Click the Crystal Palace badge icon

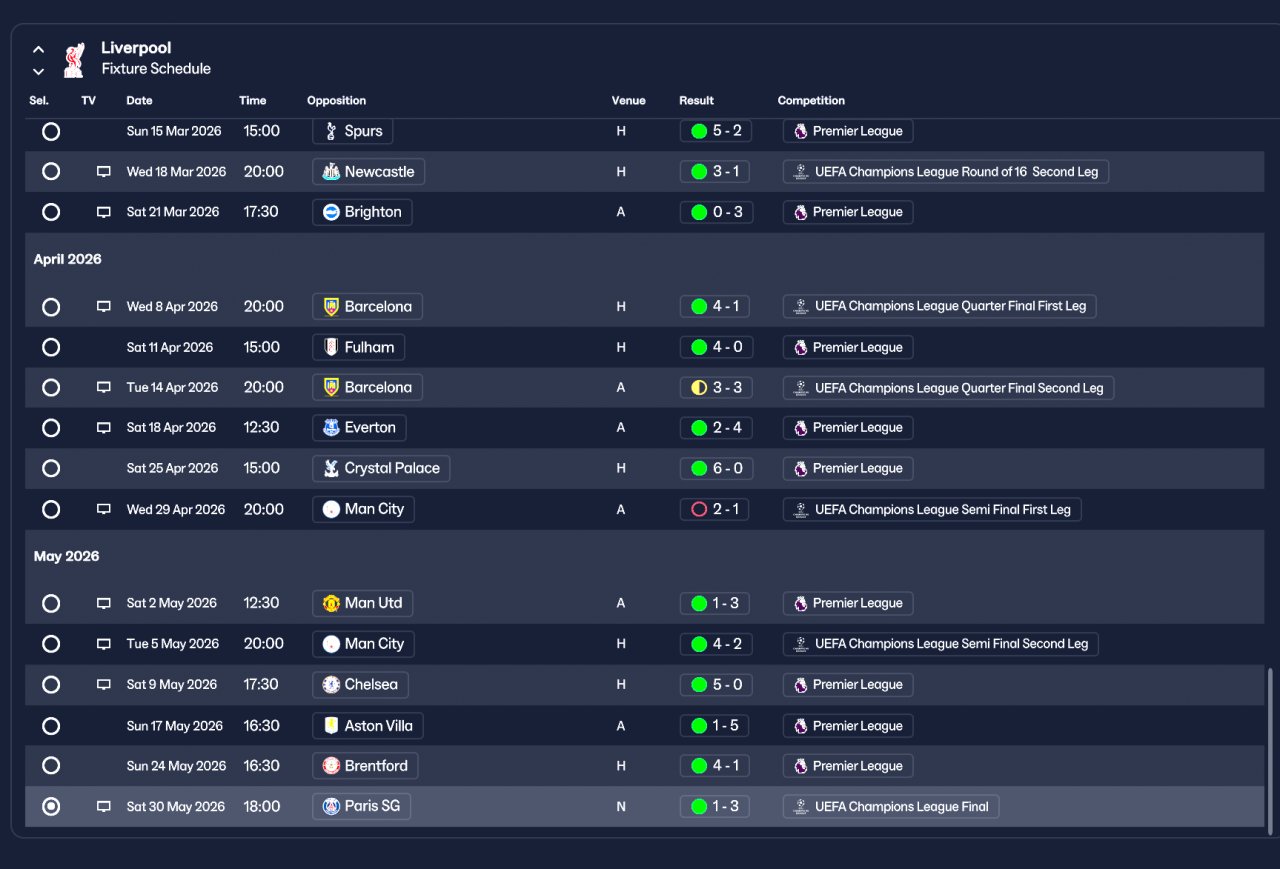[332, 469]
